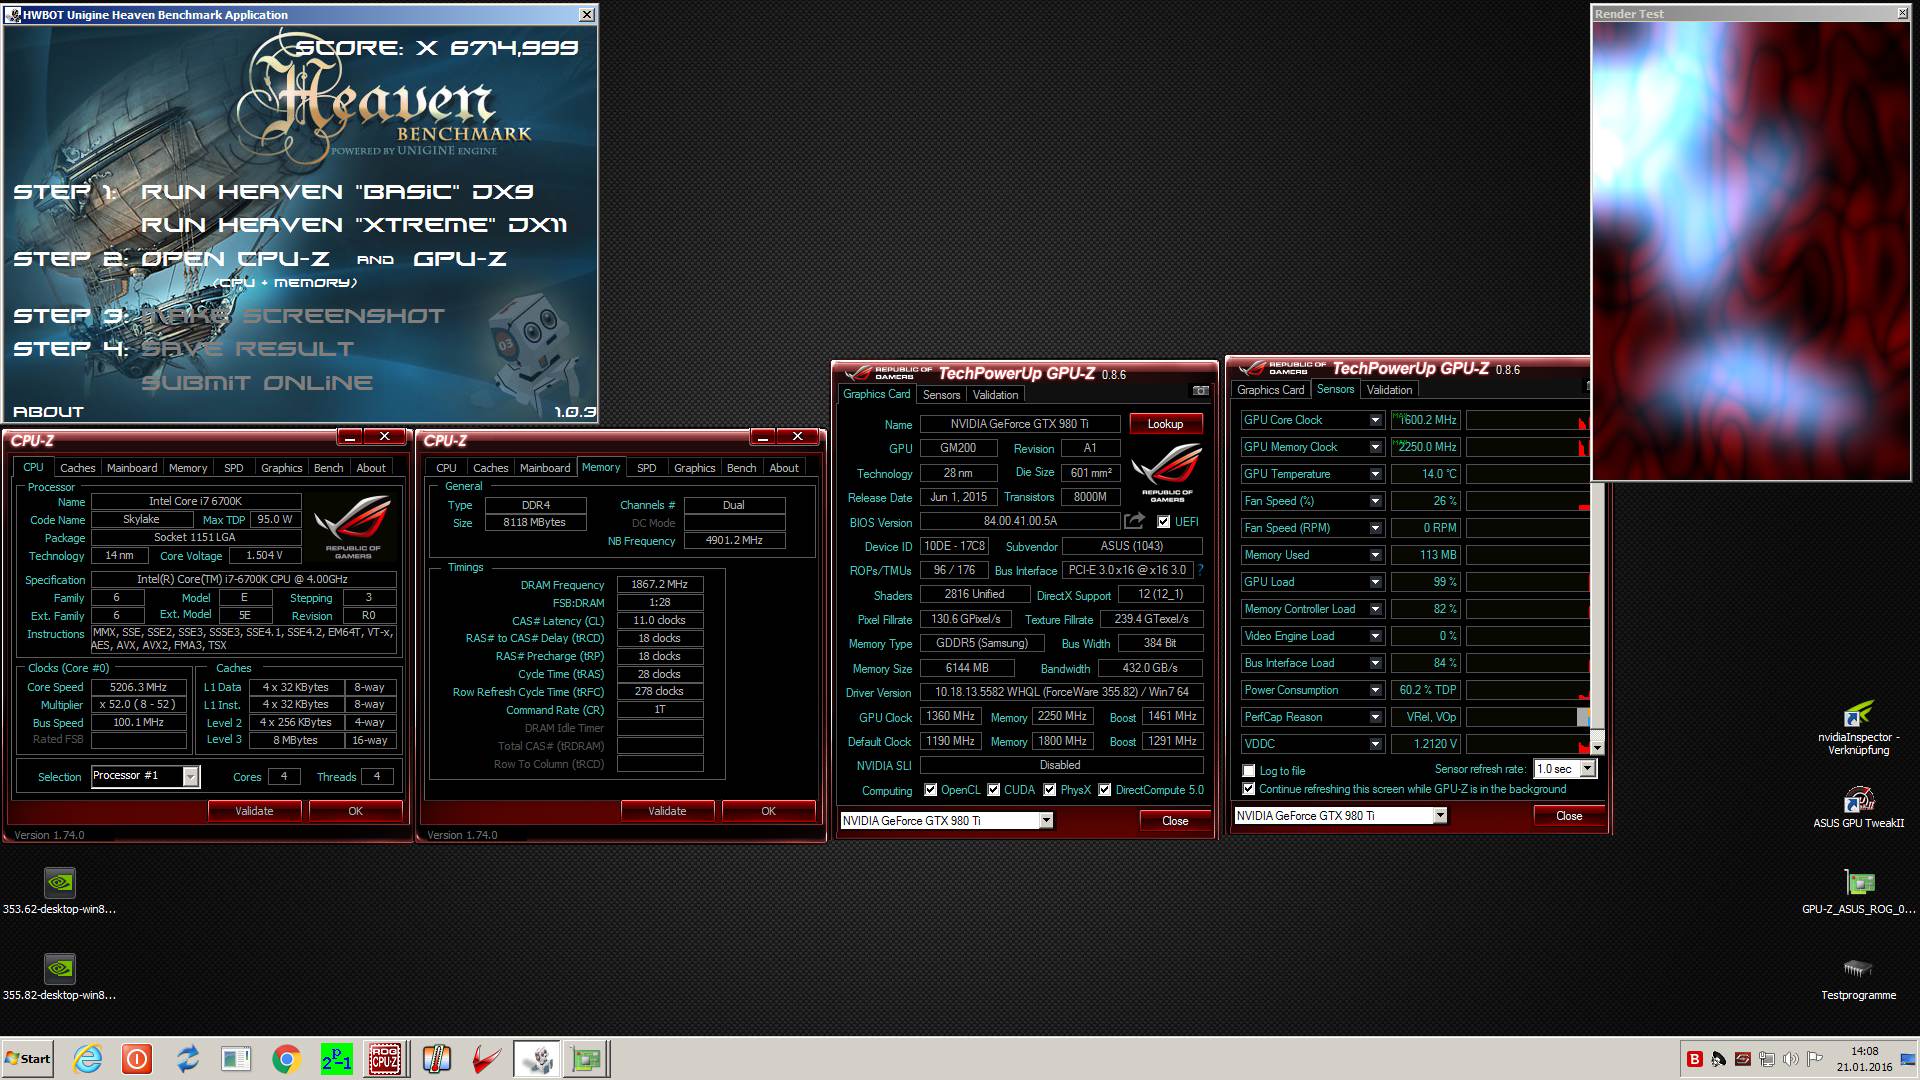Click OK in right CPU-Z memory window

768,811
